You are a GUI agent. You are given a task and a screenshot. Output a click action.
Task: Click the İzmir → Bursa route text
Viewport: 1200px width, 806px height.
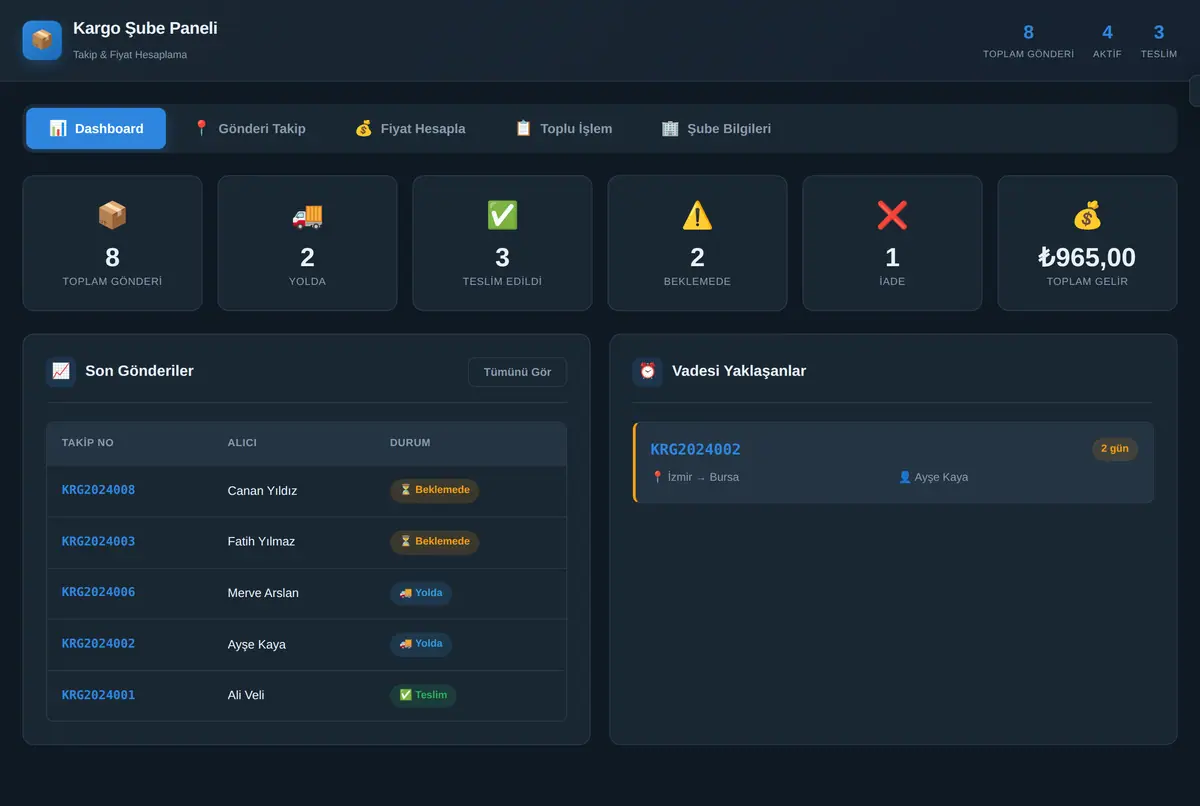click(703, 477)
